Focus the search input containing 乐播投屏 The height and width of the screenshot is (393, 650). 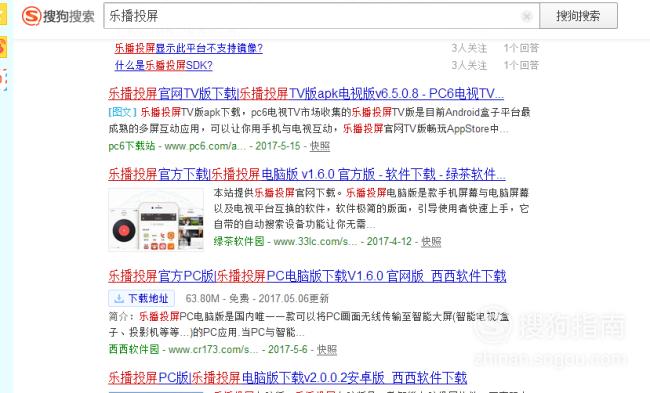[x=321, y=16]
